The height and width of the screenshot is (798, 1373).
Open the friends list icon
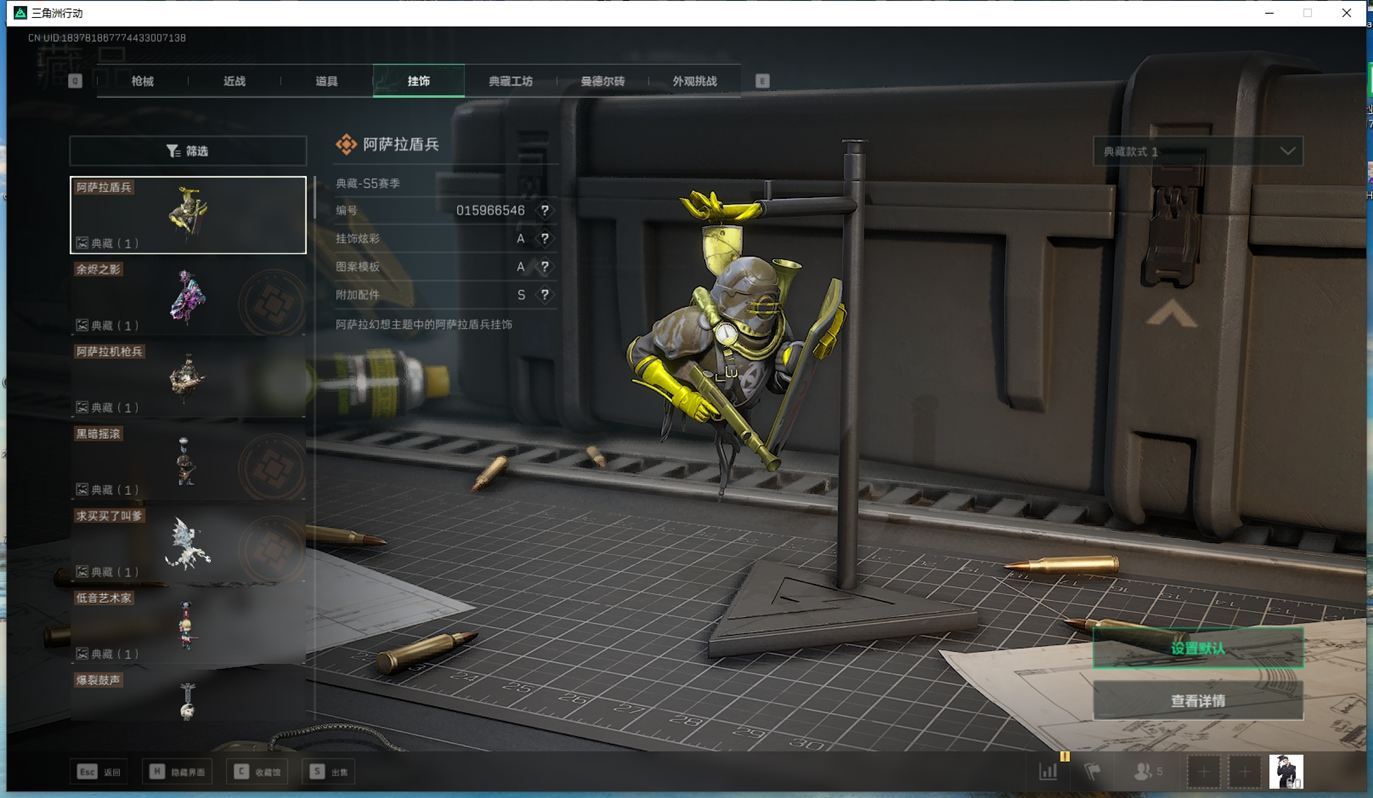pyautogui.click(x=1147, y=771)
